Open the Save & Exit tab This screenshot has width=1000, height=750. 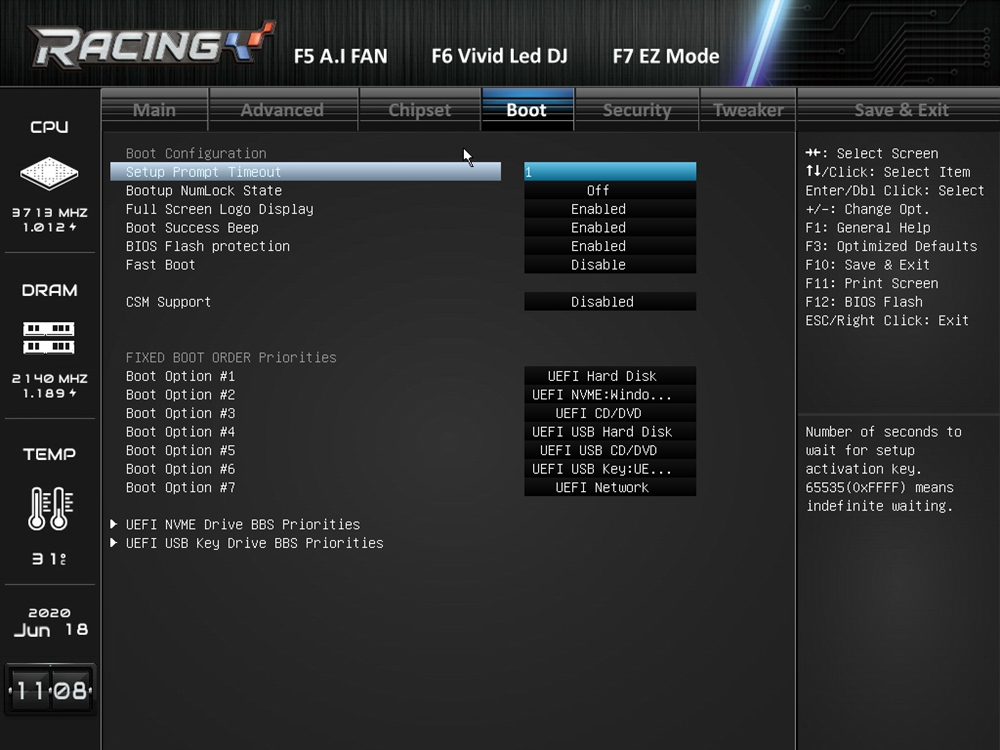[x=901, y=110]
